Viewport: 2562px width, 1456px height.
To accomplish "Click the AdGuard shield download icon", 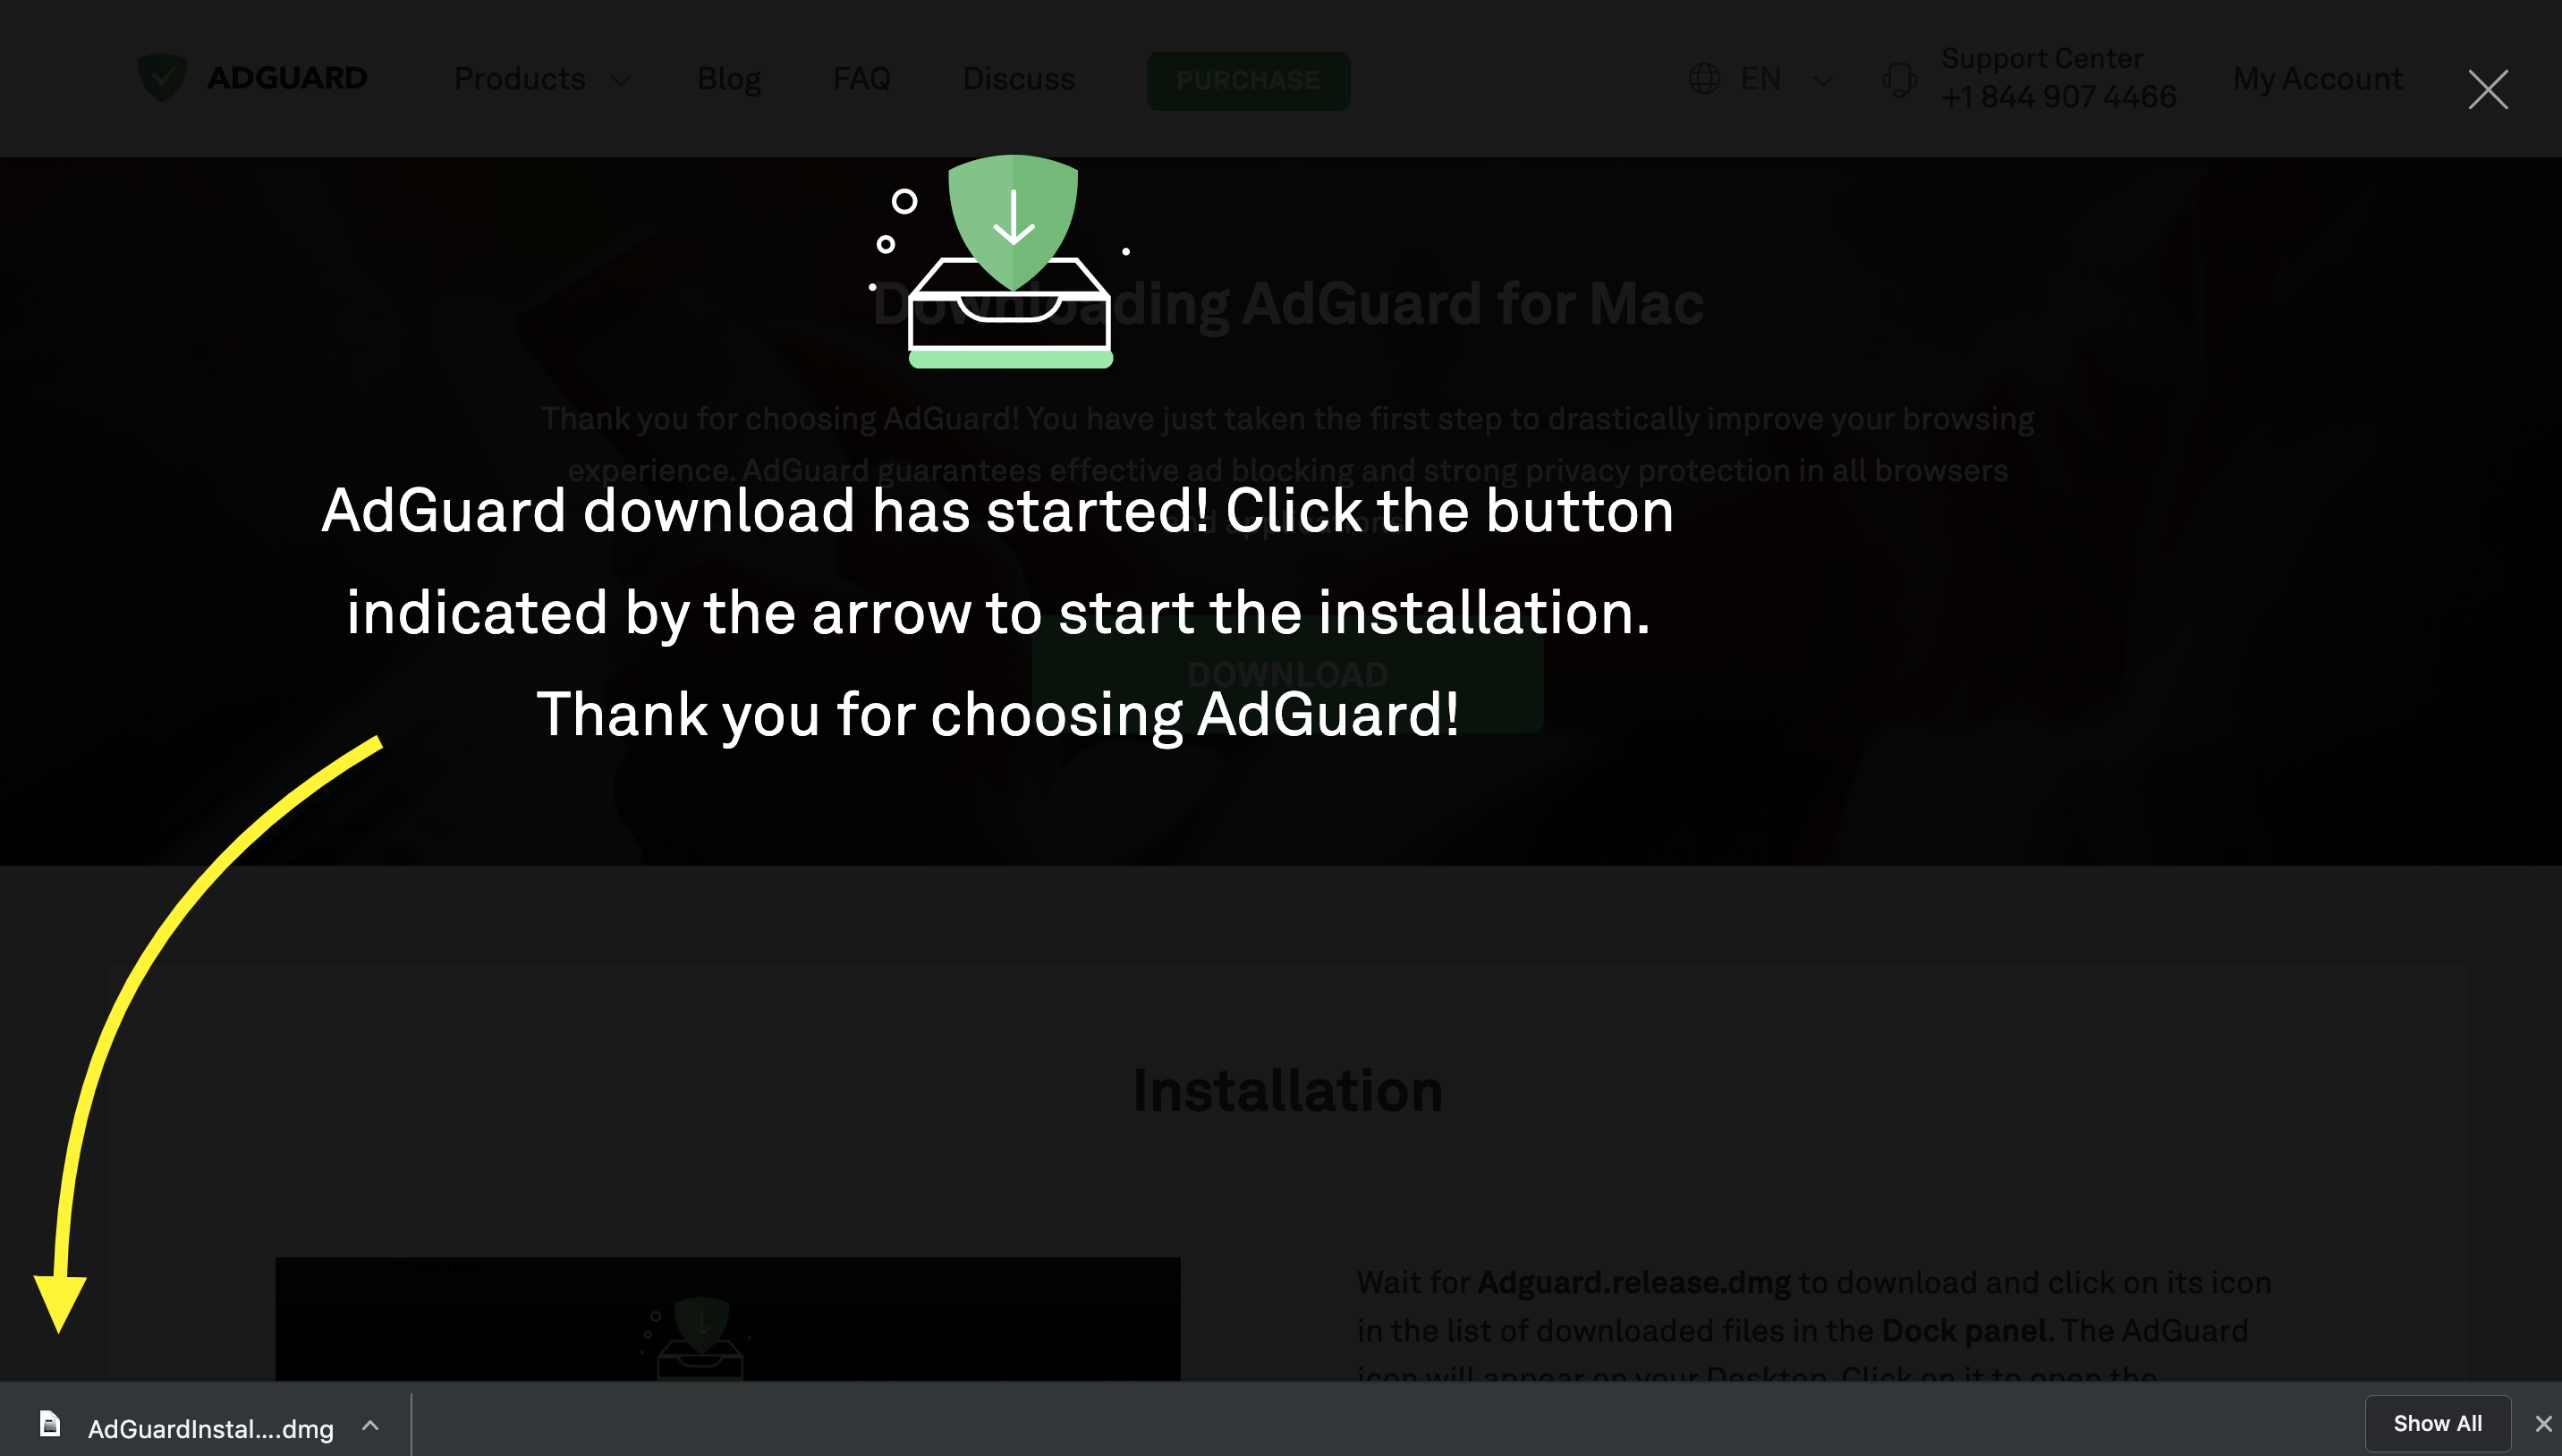I will (1012, 229).
